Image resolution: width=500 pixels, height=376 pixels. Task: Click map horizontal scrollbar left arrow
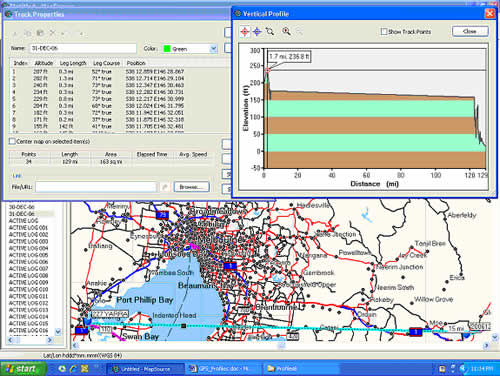coord(75,346)
